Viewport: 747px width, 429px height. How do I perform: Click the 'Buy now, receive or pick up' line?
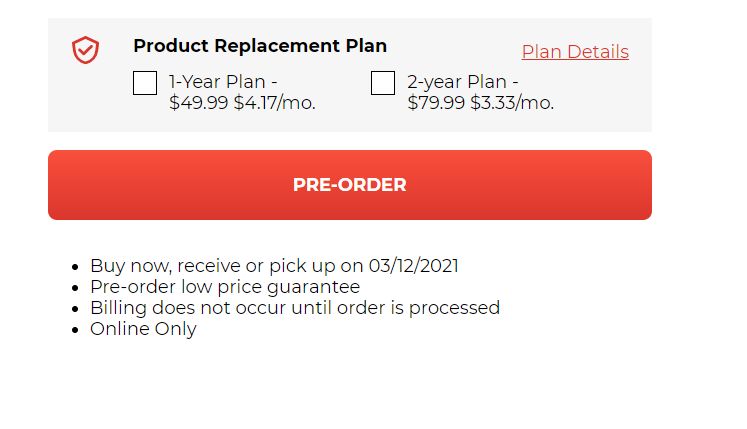[x=274, y=266]
